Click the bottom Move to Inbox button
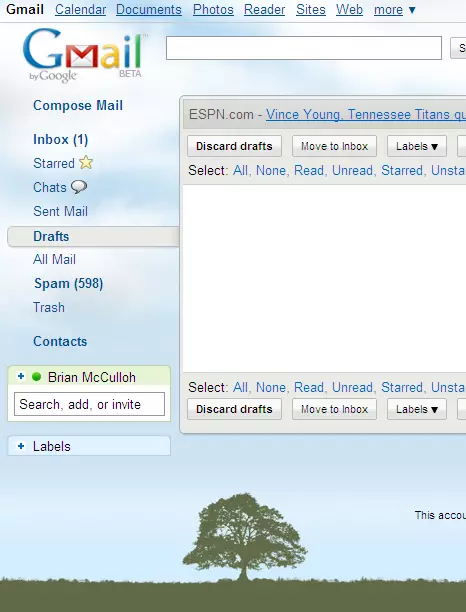The width and height of the screenshot is (466, 612). click(x=334, y=409)
